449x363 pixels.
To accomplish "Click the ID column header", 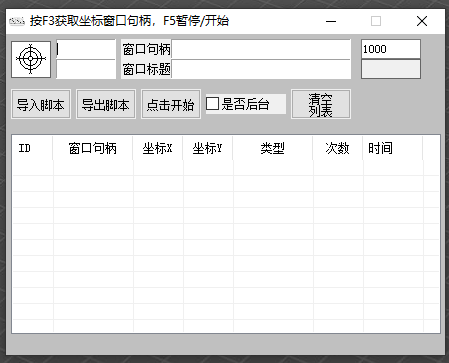I will (32, 148).
